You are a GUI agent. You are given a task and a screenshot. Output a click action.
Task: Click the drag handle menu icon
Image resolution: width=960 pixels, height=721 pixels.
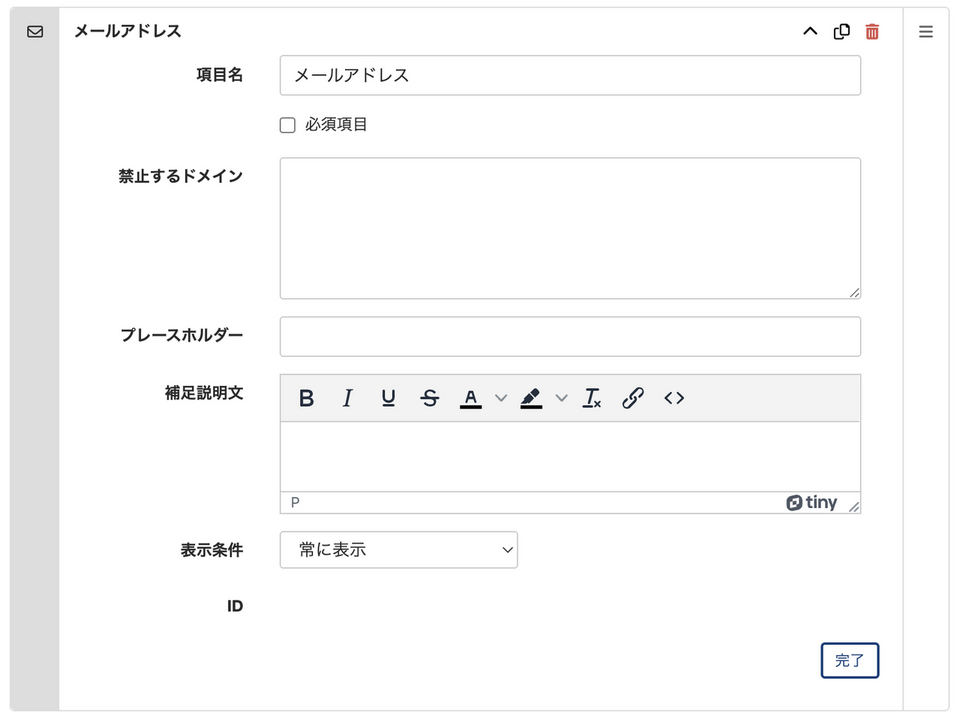(926, 31)
